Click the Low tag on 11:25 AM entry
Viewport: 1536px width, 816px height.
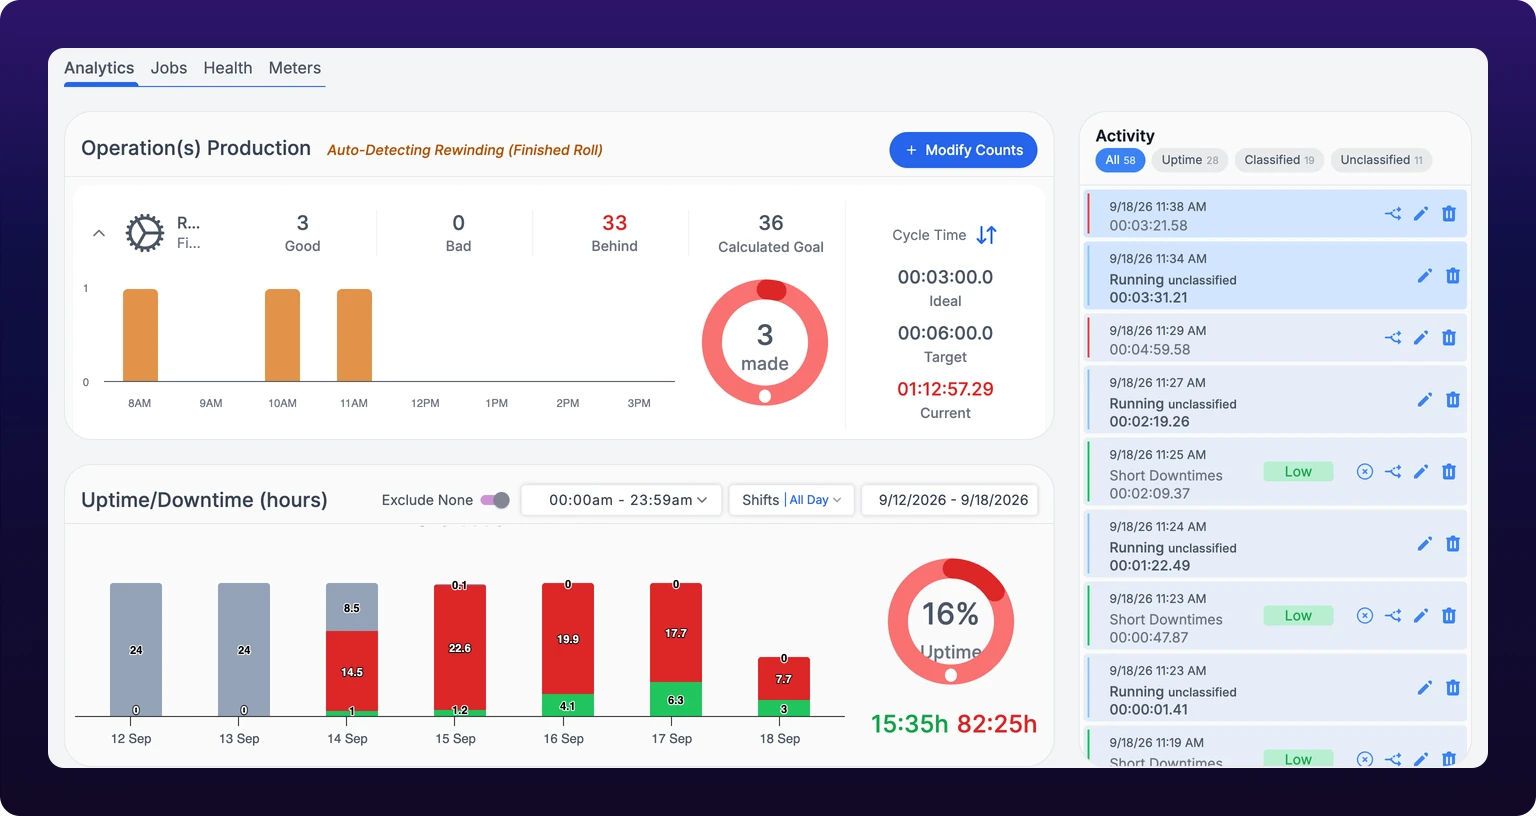(1298, 472)
